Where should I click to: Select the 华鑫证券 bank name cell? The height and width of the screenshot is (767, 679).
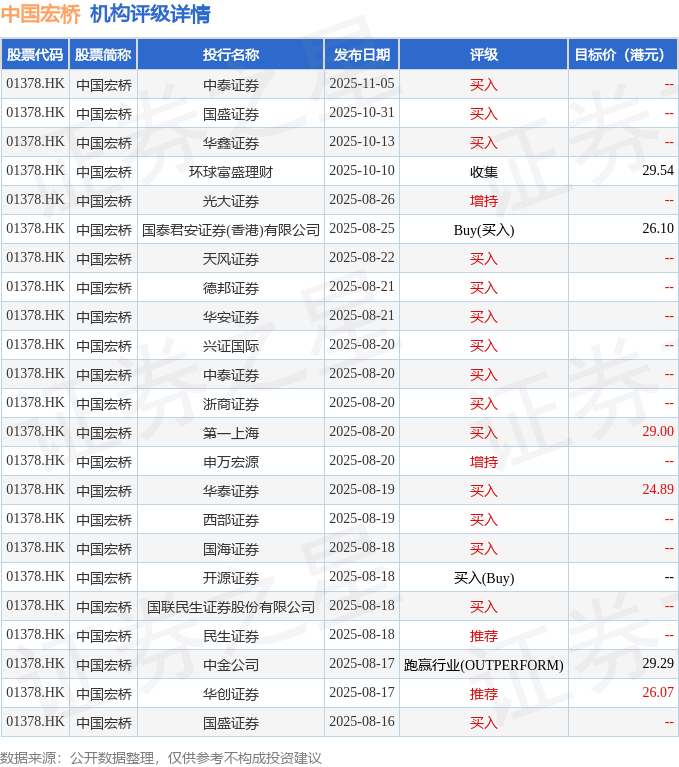click(x=231, y=143)
